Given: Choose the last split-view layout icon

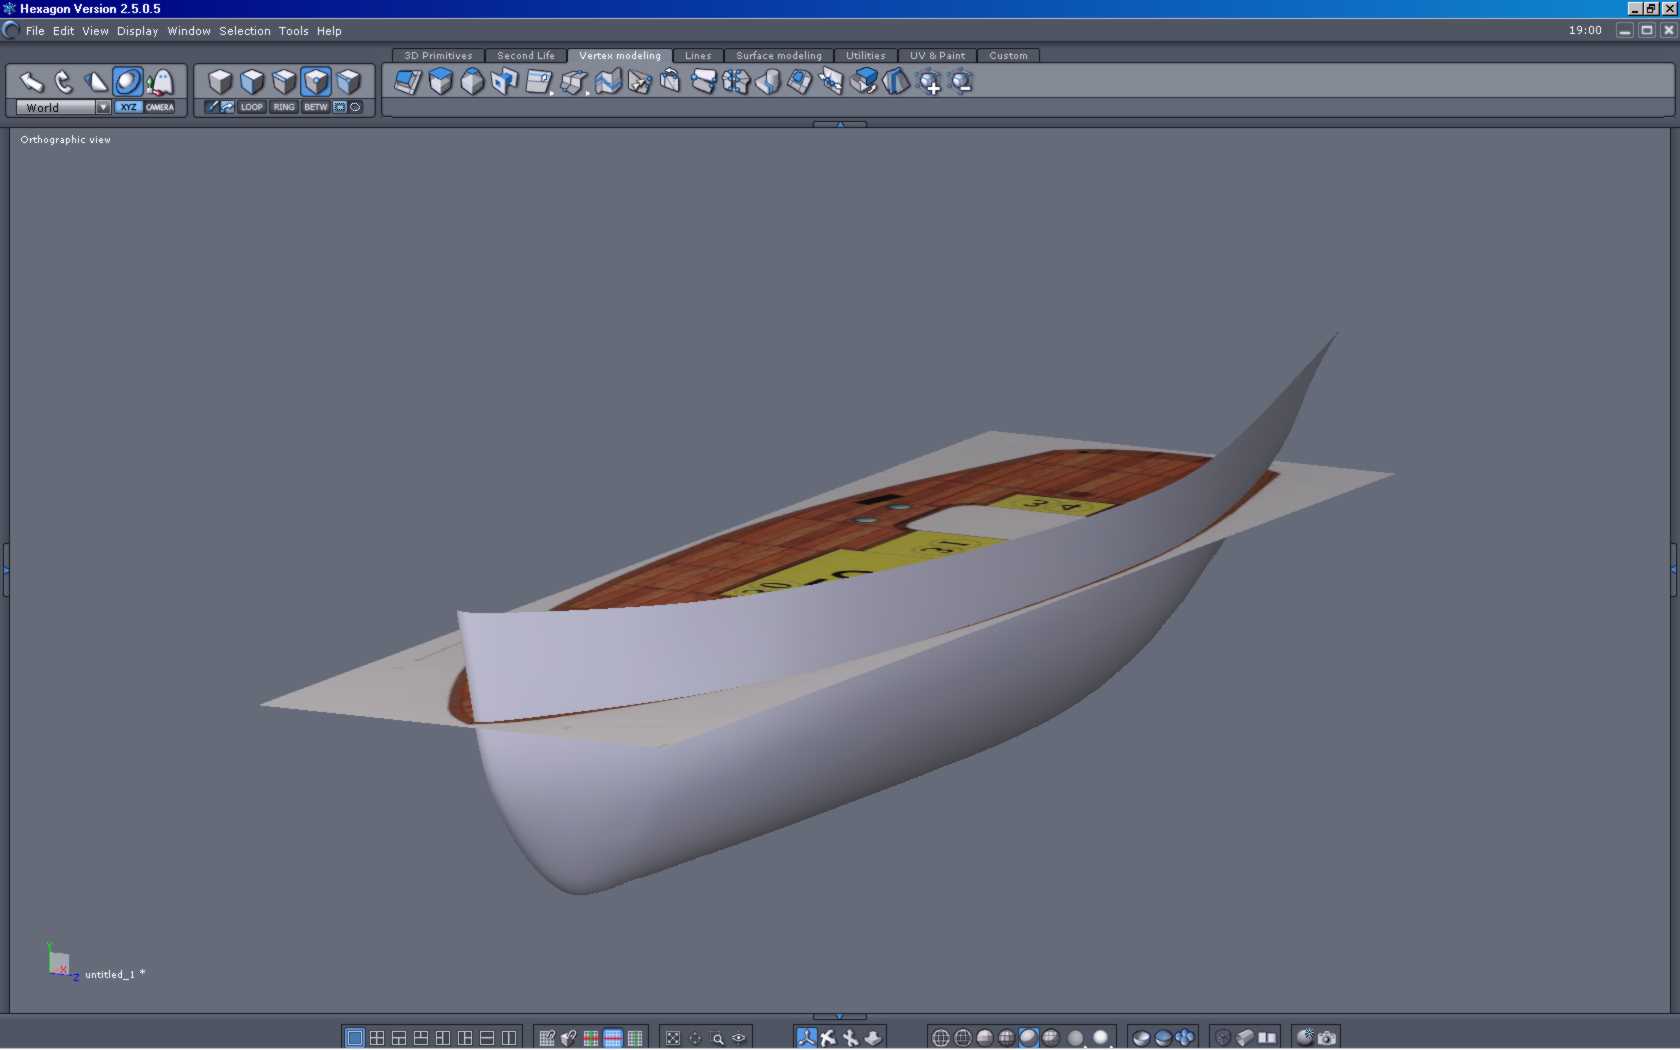Looking at the screenshot, I should pos(509,1038).
